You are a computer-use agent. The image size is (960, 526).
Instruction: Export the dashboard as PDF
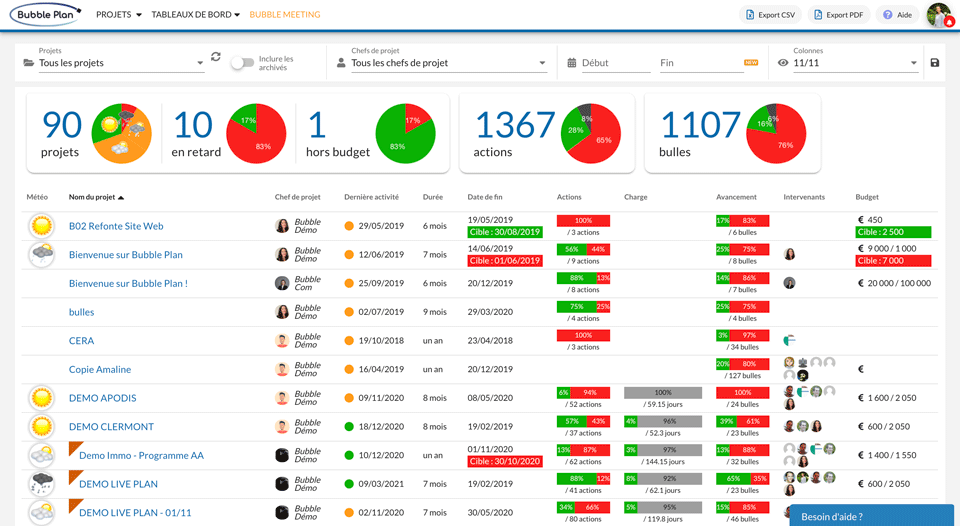[839, 15]
